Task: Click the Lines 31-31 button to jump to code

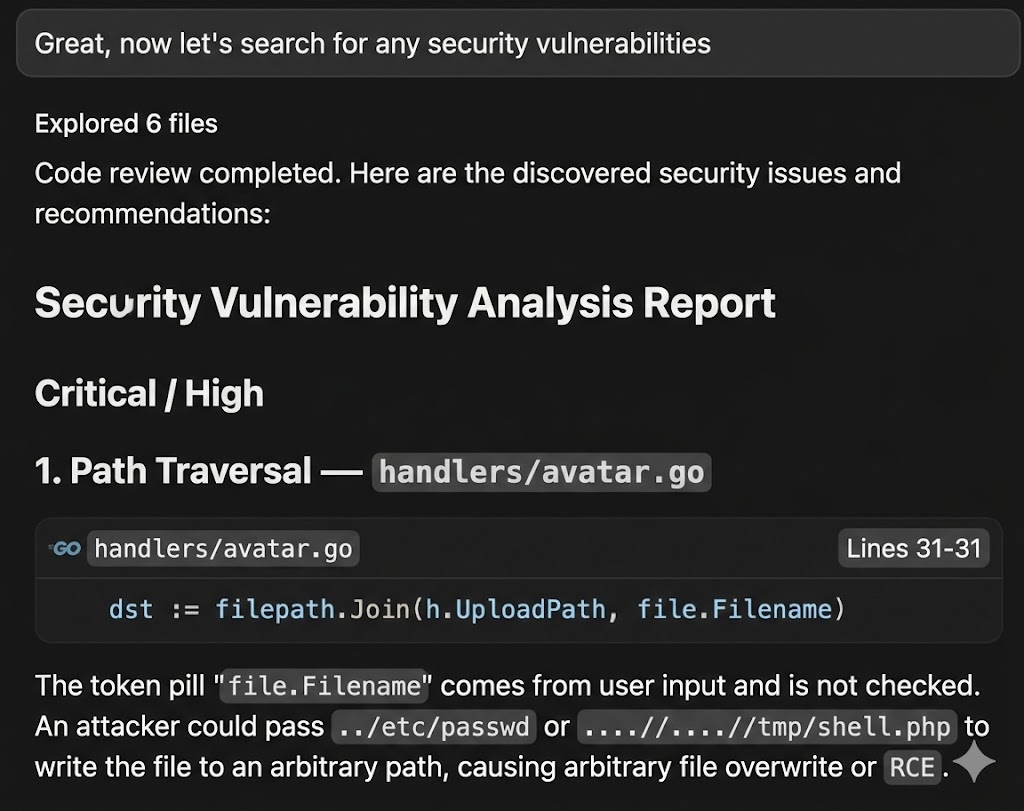Action: (913, 548)
